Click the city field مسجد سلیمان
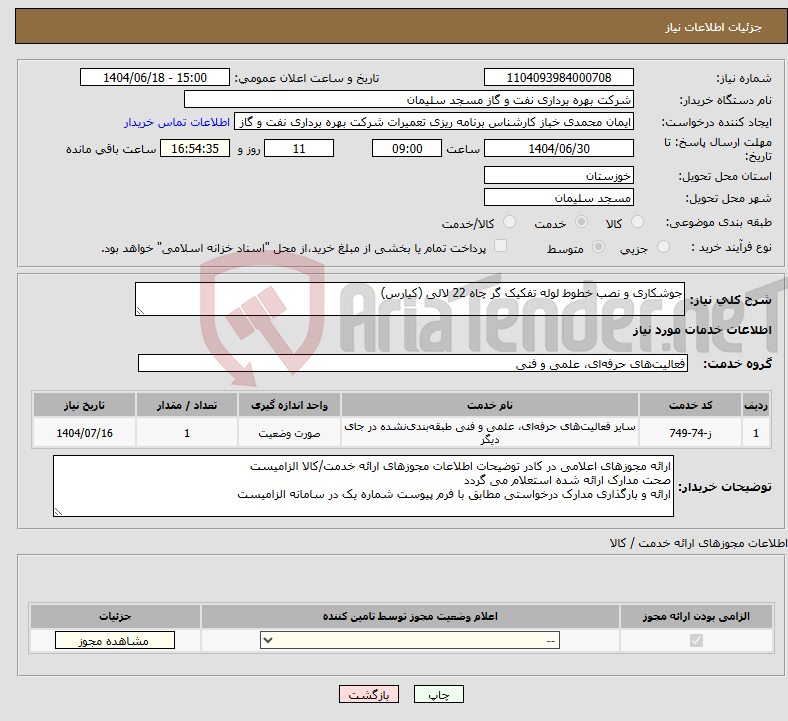This screenshot has width=788, height=721. pyautogui.click(x=558, y=197)
